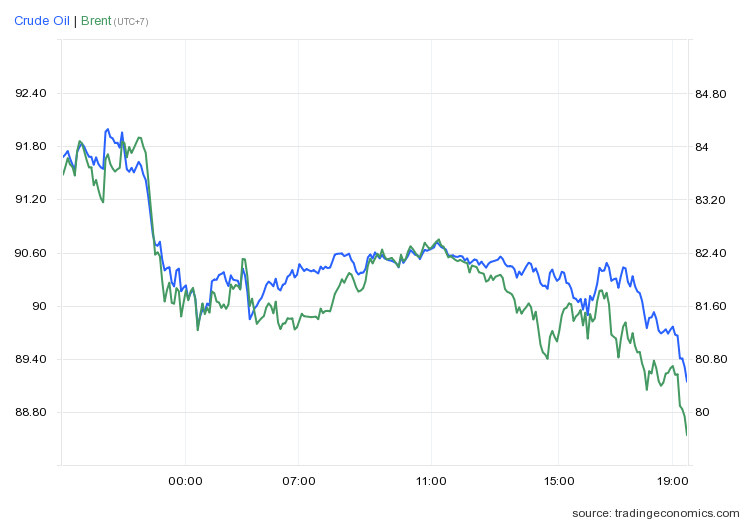750x520 pixels.
Task: Select the 07:00 time axis label
Action: point(298,481)
